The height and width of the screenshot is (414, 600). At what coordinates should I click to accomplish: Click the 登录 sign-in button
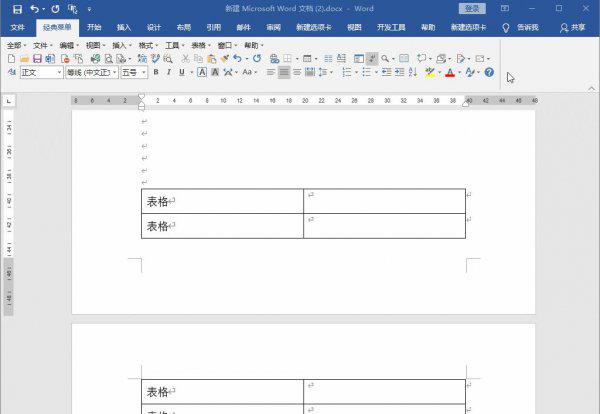coord(472,8)
